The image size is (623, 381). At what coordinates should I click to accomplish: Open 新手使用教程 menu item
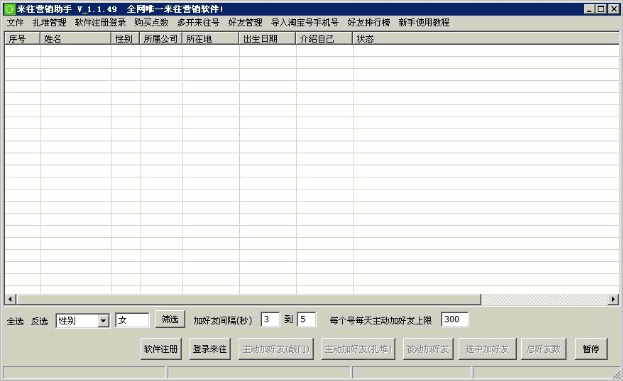coord(424,23)
